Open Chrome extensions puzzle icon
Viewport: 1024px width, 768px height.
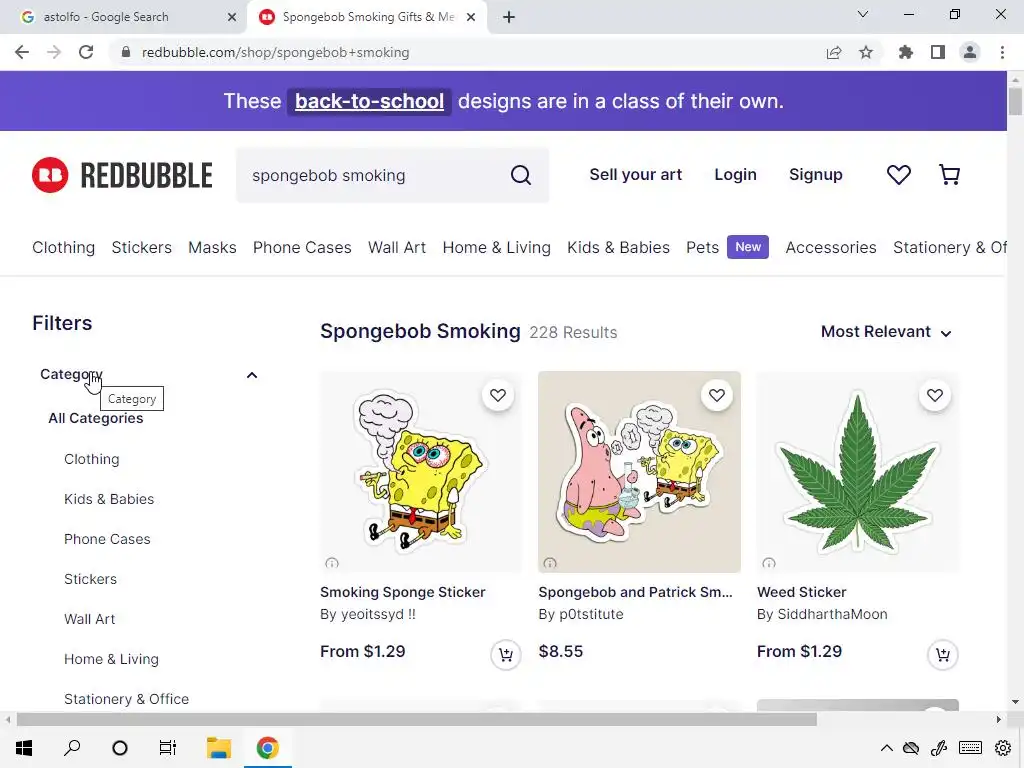905,52
